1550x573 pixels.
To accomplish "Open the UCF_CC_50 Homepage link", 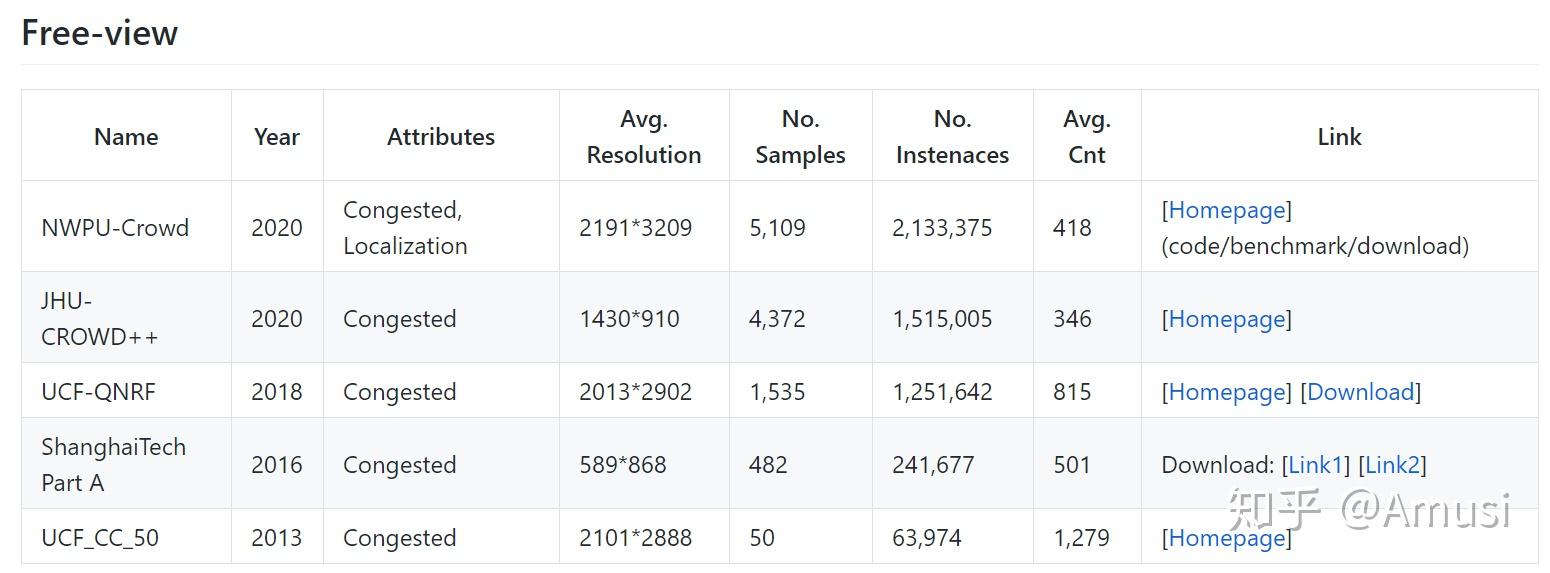I will pos(1227,538).
